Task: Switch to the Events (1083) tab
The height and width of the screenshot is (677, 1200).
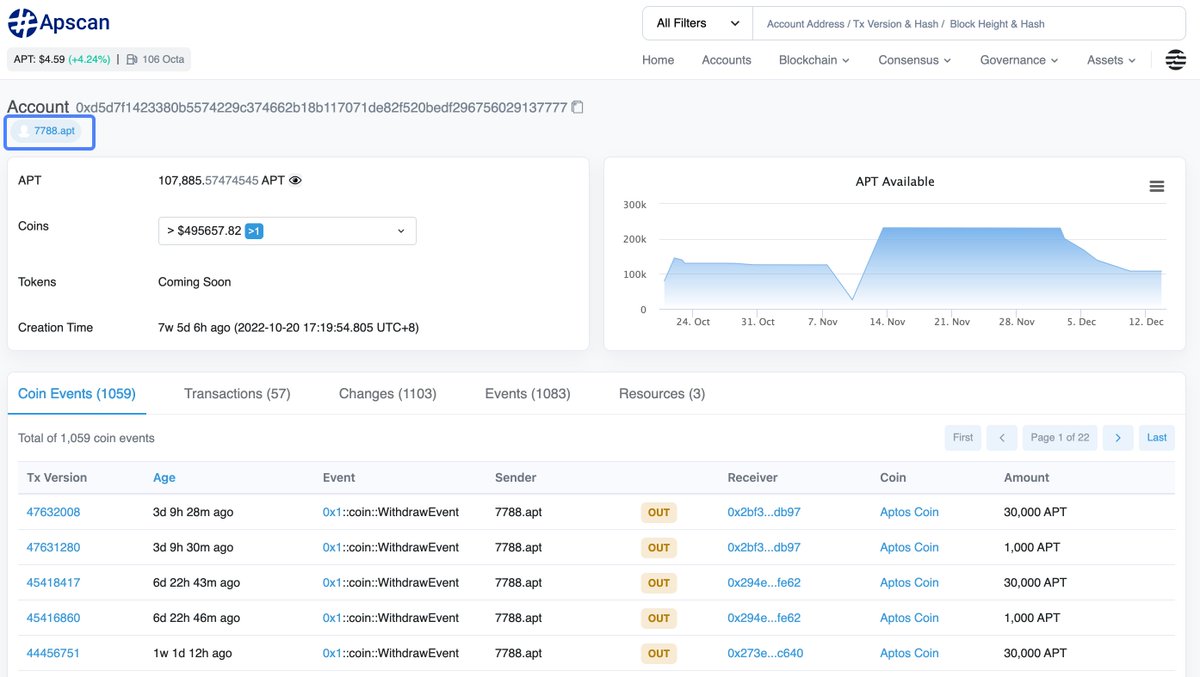Action: click(x=528, y=394)
